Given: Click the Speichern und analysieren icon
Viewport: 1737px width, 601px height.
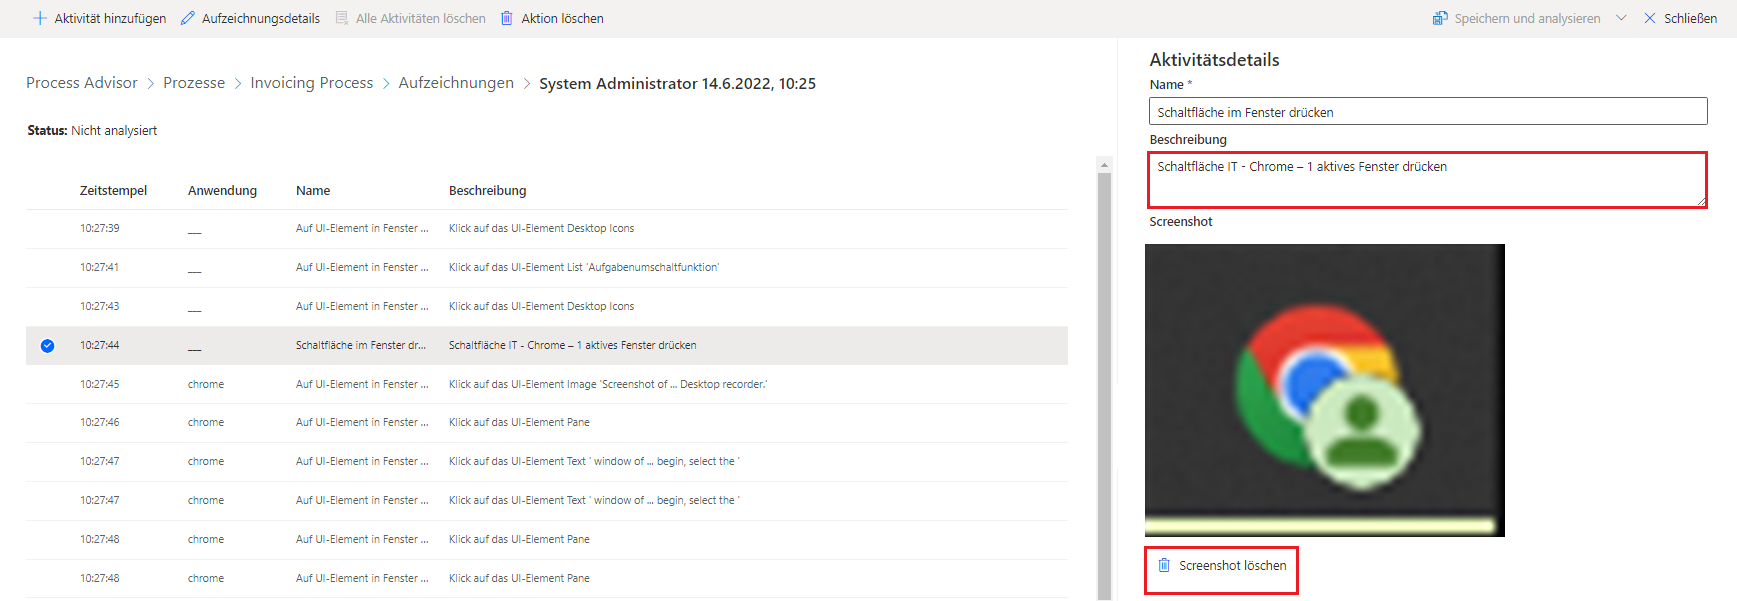Looking at the screenshot, I should pyautogui.click(x=1440, y=18).
